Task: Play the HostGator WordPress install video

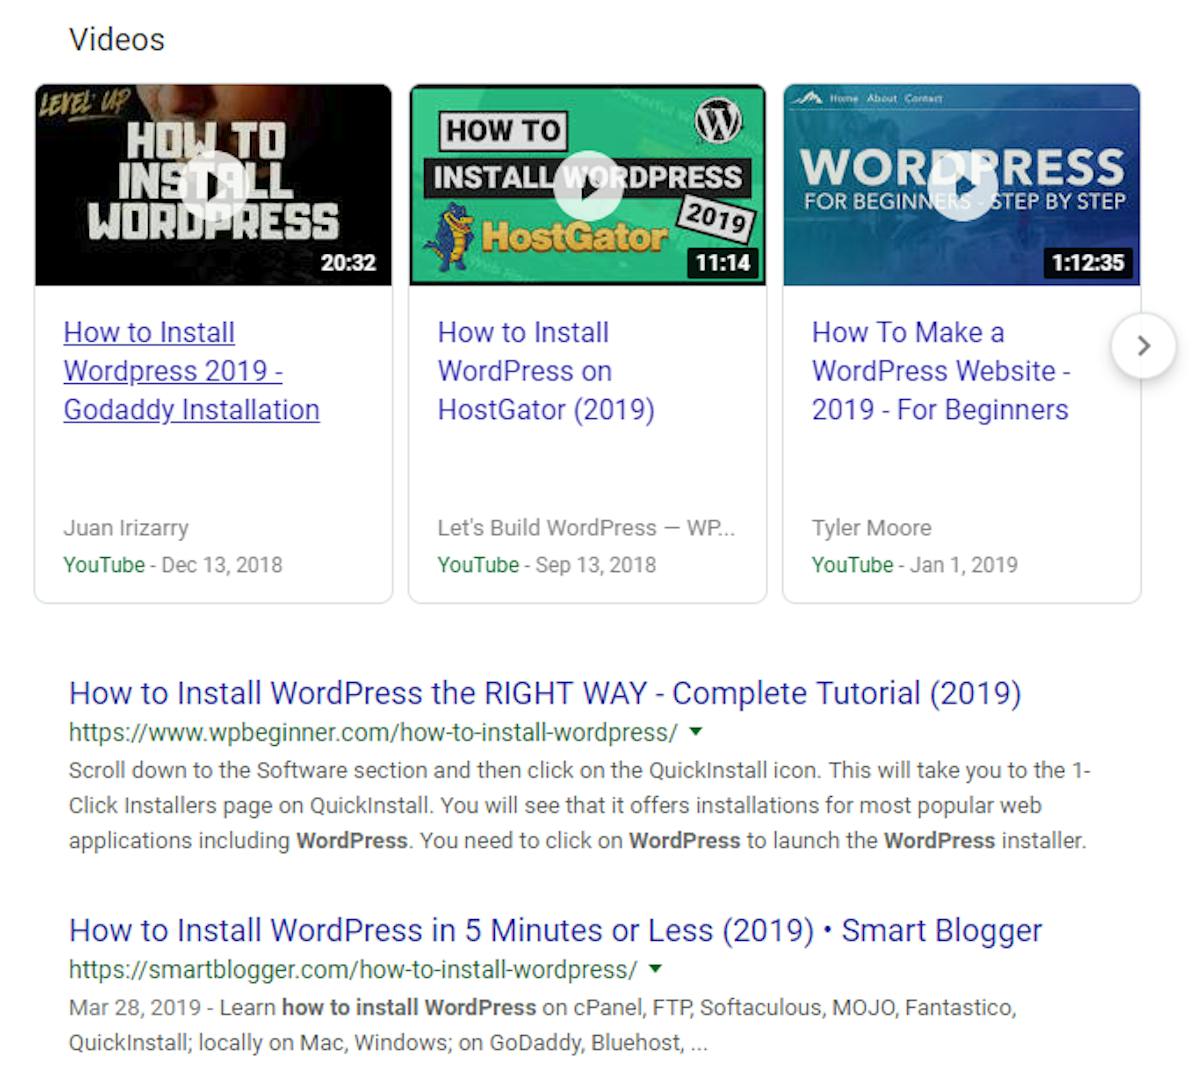Action: click(x=588, y=185)
